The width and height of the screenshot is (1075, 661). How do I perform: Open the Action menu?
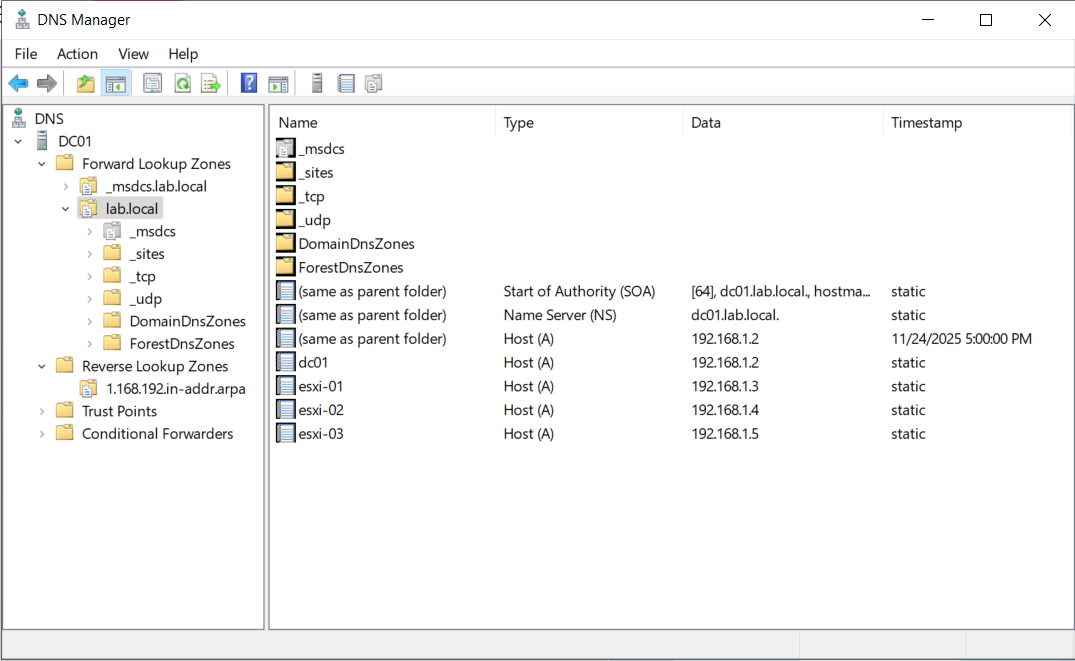pos(77,54)
